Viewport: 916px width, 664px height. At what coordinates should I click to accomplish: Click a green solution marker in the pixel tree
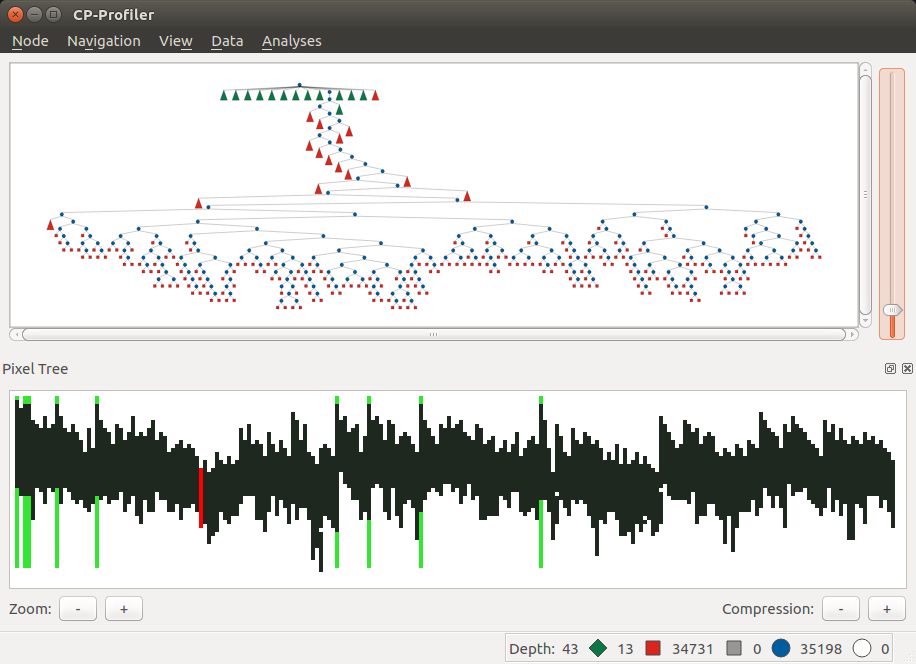(27, 530)
